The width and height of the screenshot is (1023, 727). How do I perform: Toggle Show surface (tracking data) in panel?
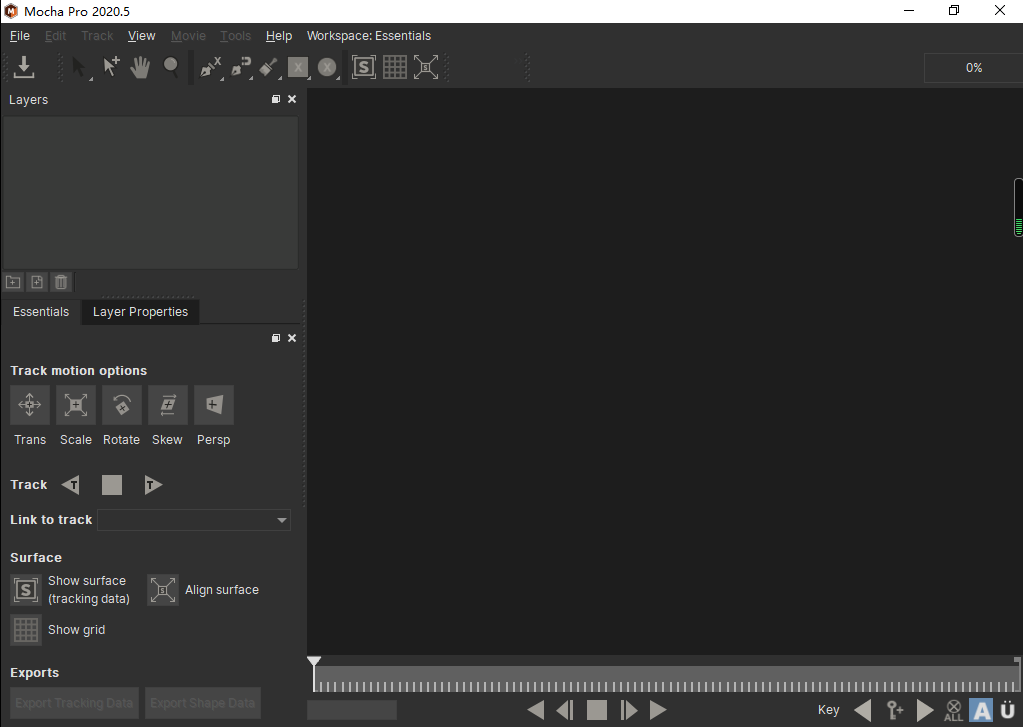[26, 590]
